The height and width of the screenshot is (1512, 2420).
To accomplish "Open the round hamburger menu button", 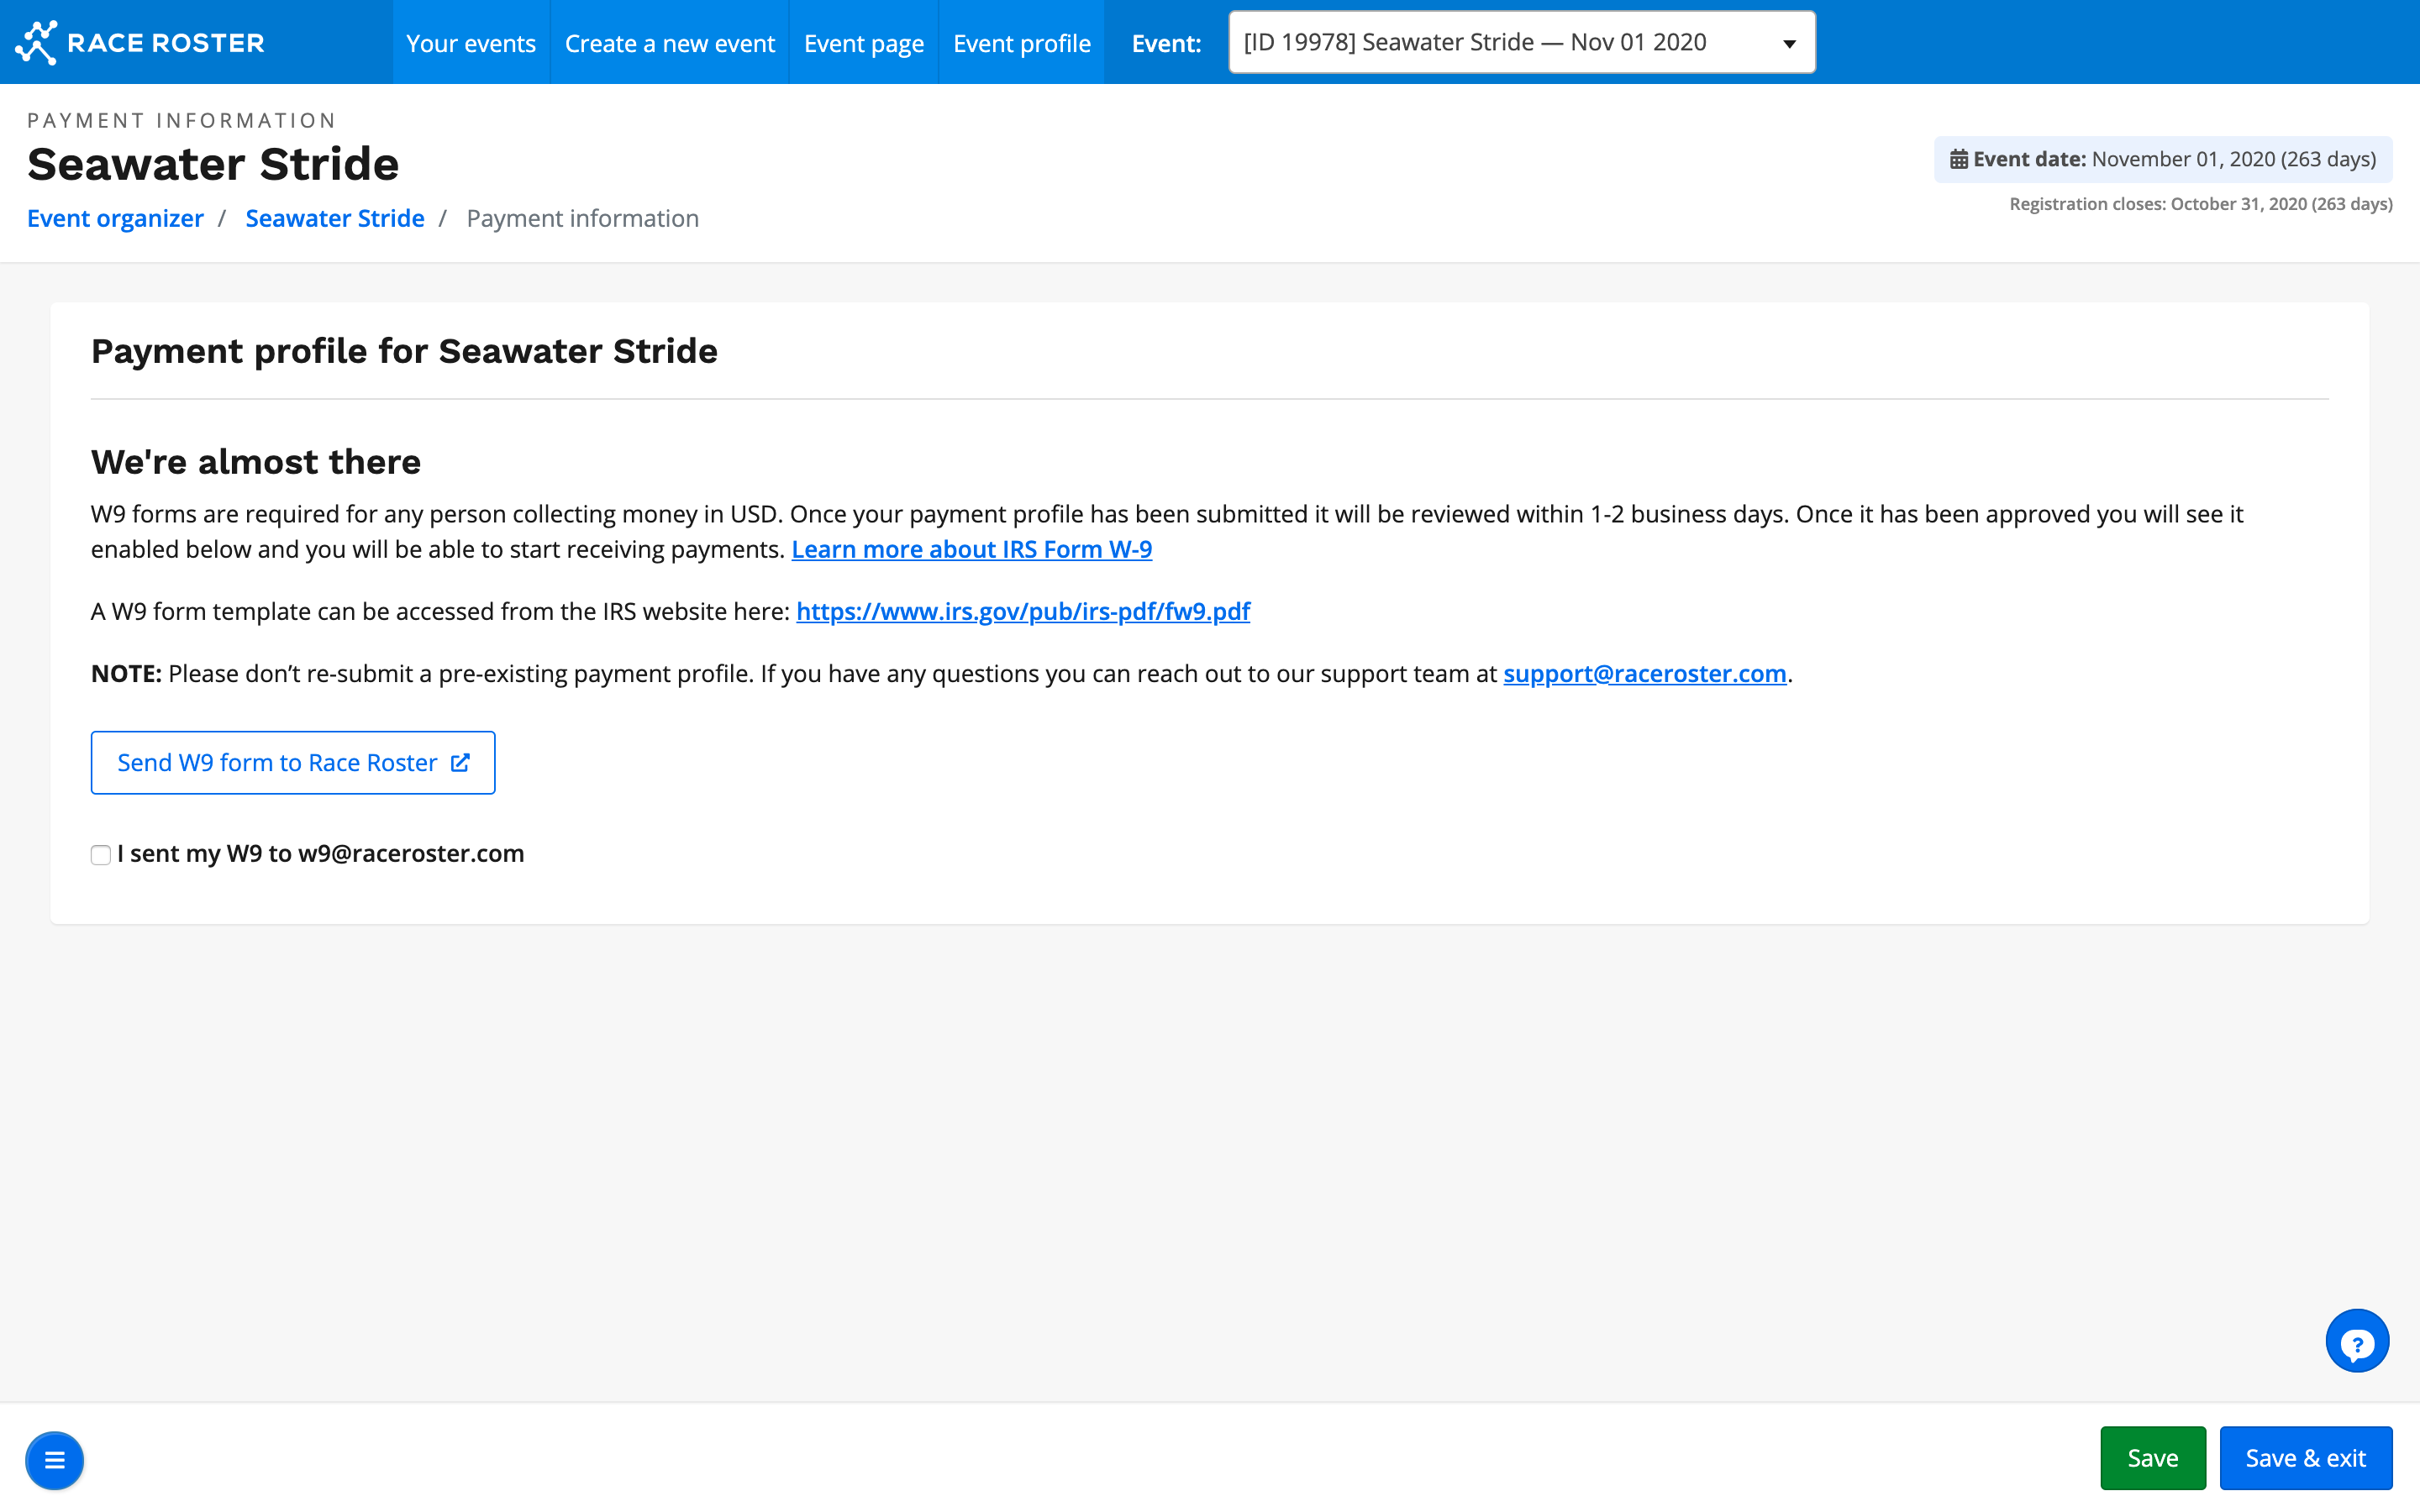I will pyautogui.click(x=55, y=1460).
